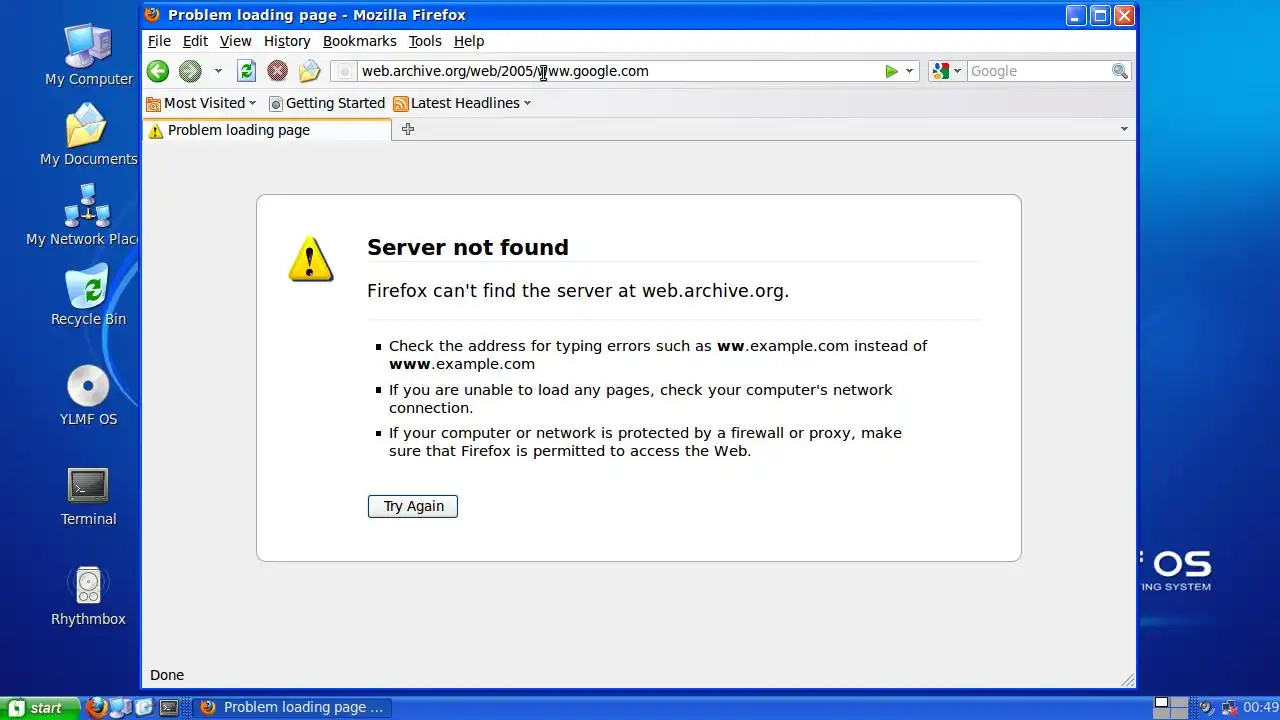Viewport: 1280px width, 720px height.
Task: Select the Rhythmbox desktop icon
Action: (89, 597)
